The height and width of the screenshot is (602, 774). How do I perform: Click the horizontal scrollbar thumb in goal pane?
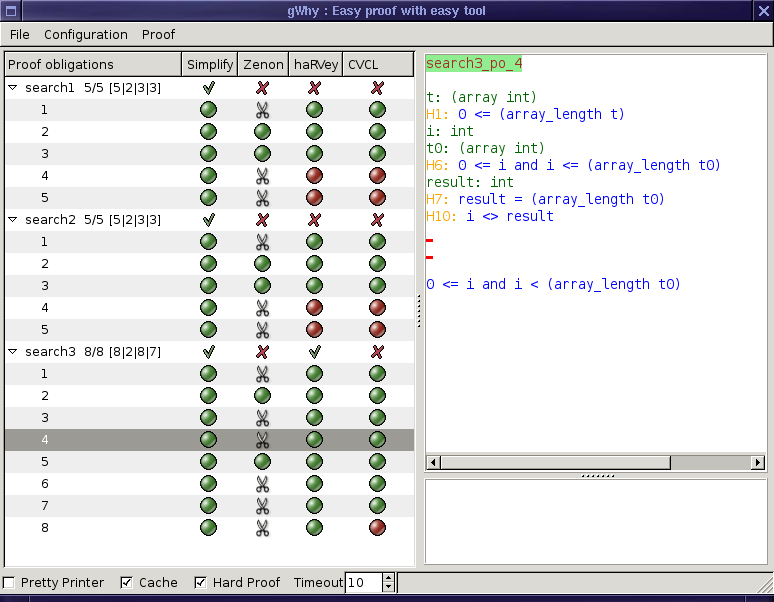click(556, 462)
